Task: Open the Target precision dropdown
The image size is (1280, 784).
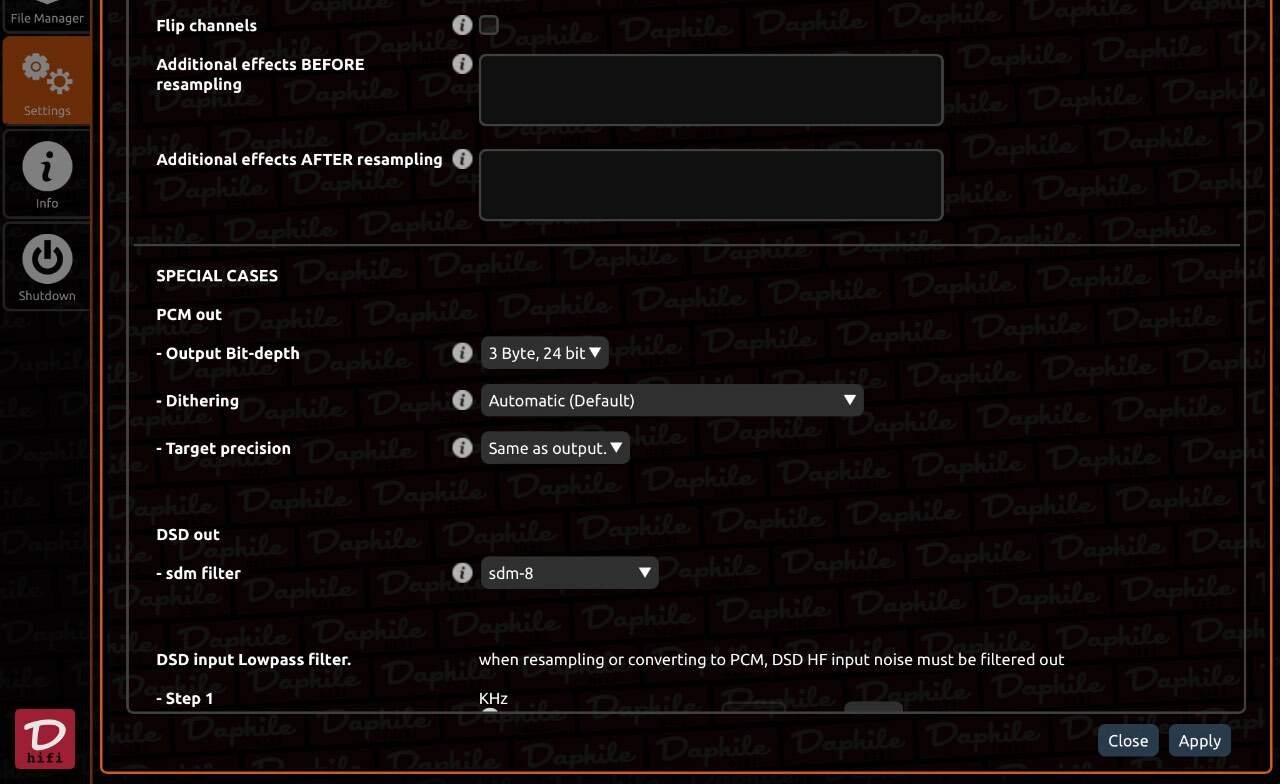Action: [x=555, y=448]
